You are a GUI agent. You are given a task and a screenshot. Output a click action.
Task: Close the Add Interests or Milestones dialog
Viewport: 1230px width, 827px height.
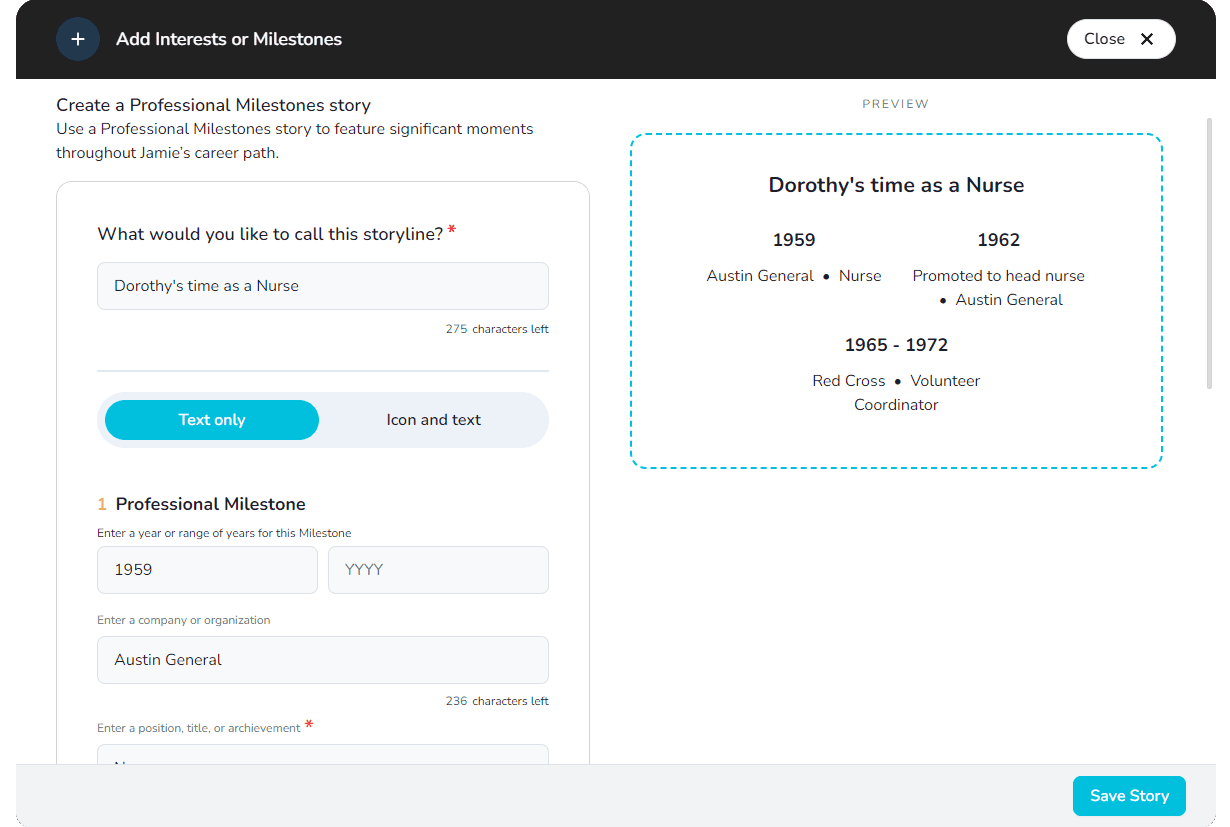pos(1120,39)
